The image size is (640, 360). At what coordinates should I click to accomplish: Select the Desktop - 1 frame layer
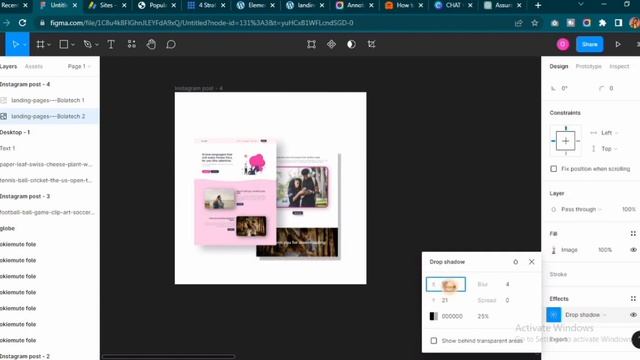click(49, 132)
